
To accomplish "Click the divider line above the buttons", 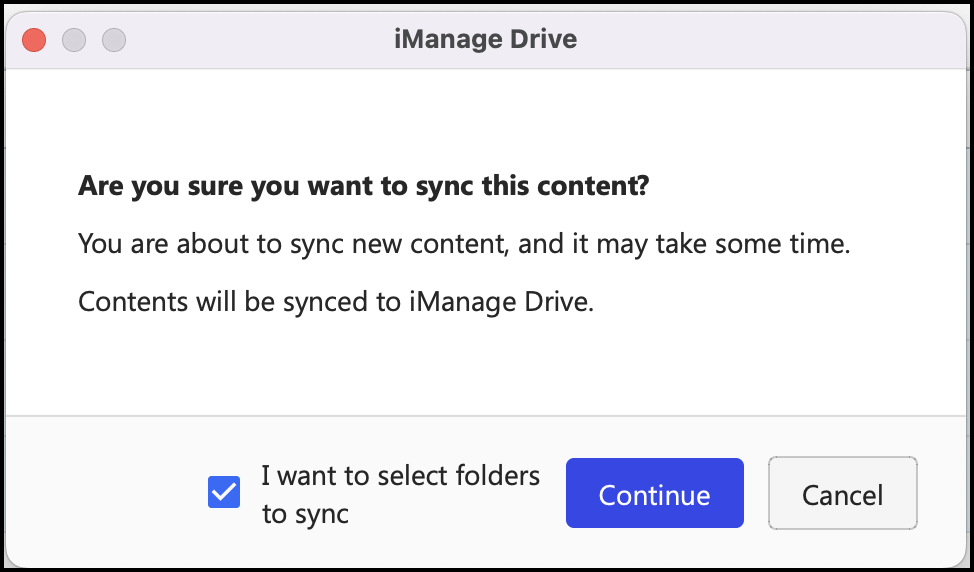I will point(487,415).
